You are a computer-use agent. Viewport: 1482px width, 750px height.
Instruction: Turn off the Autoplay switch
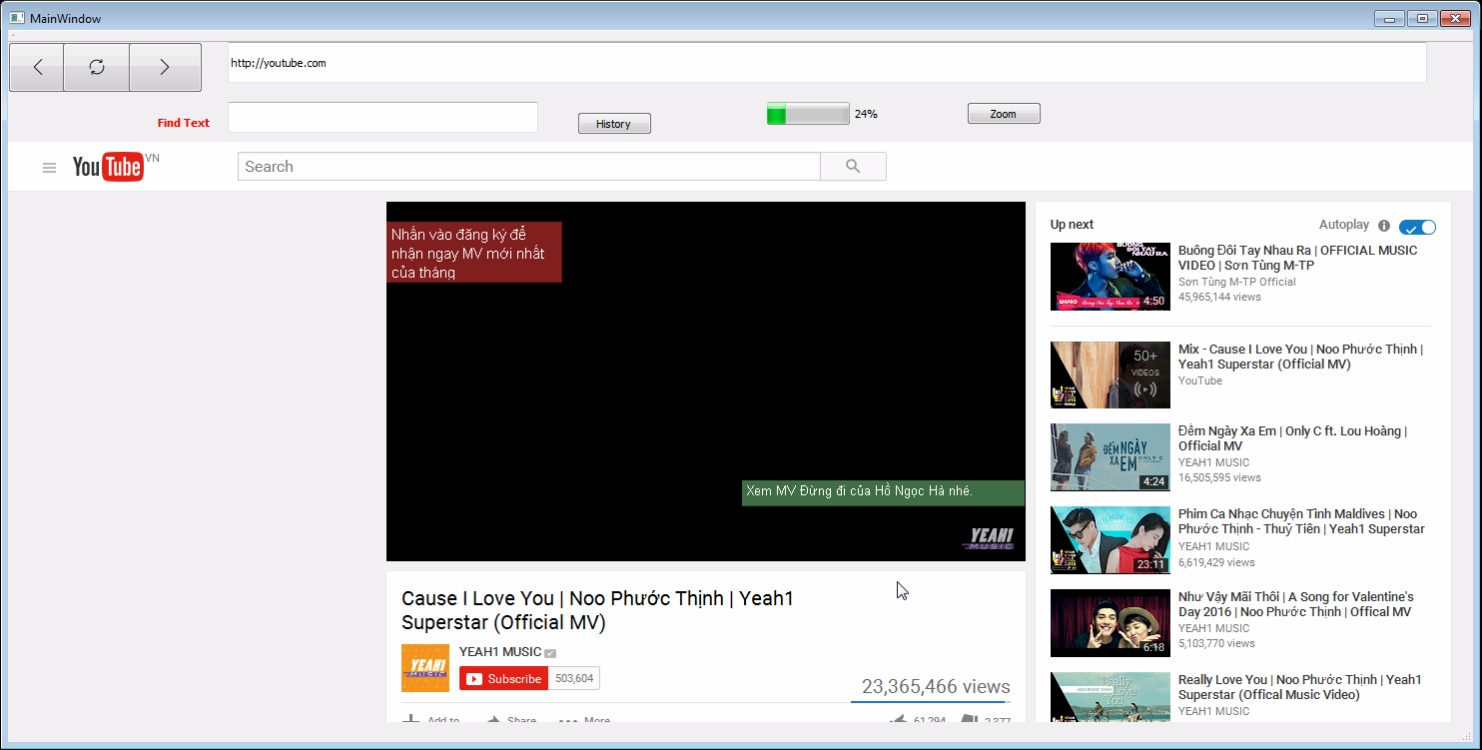coord(1417,227)
